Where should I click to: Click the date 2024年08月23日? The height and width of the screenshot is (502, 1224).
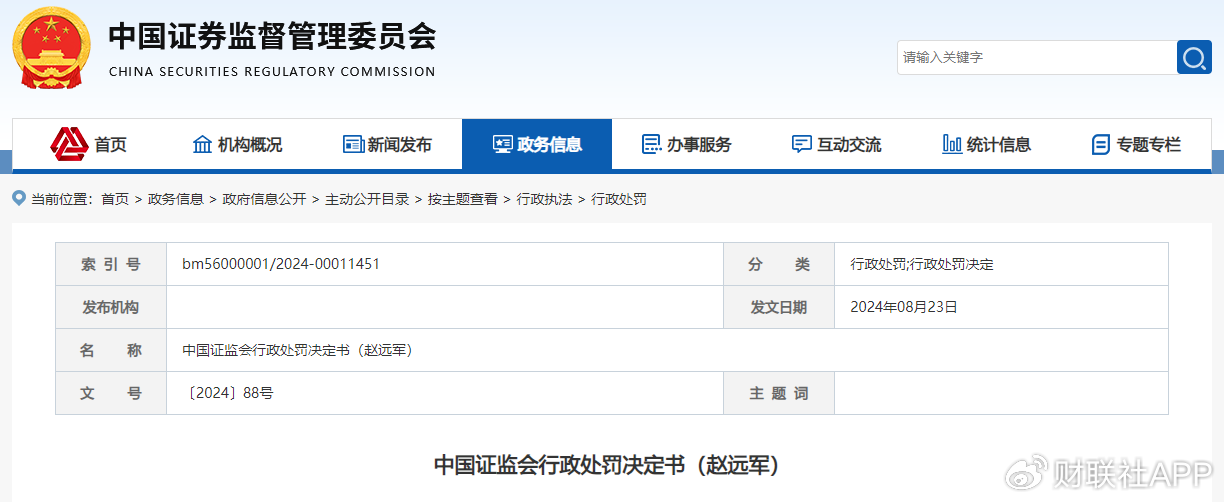point(904,307)
